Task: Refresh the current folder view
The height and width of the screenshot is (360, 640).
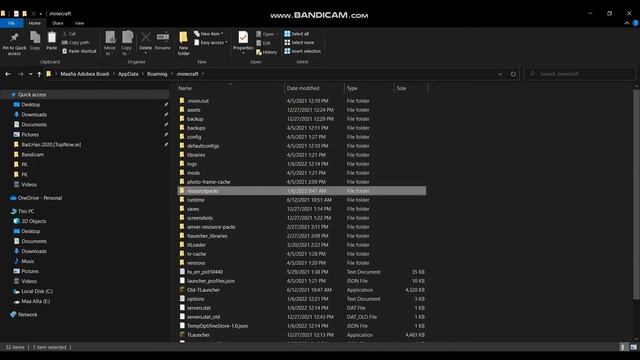Action: (513, 74)
